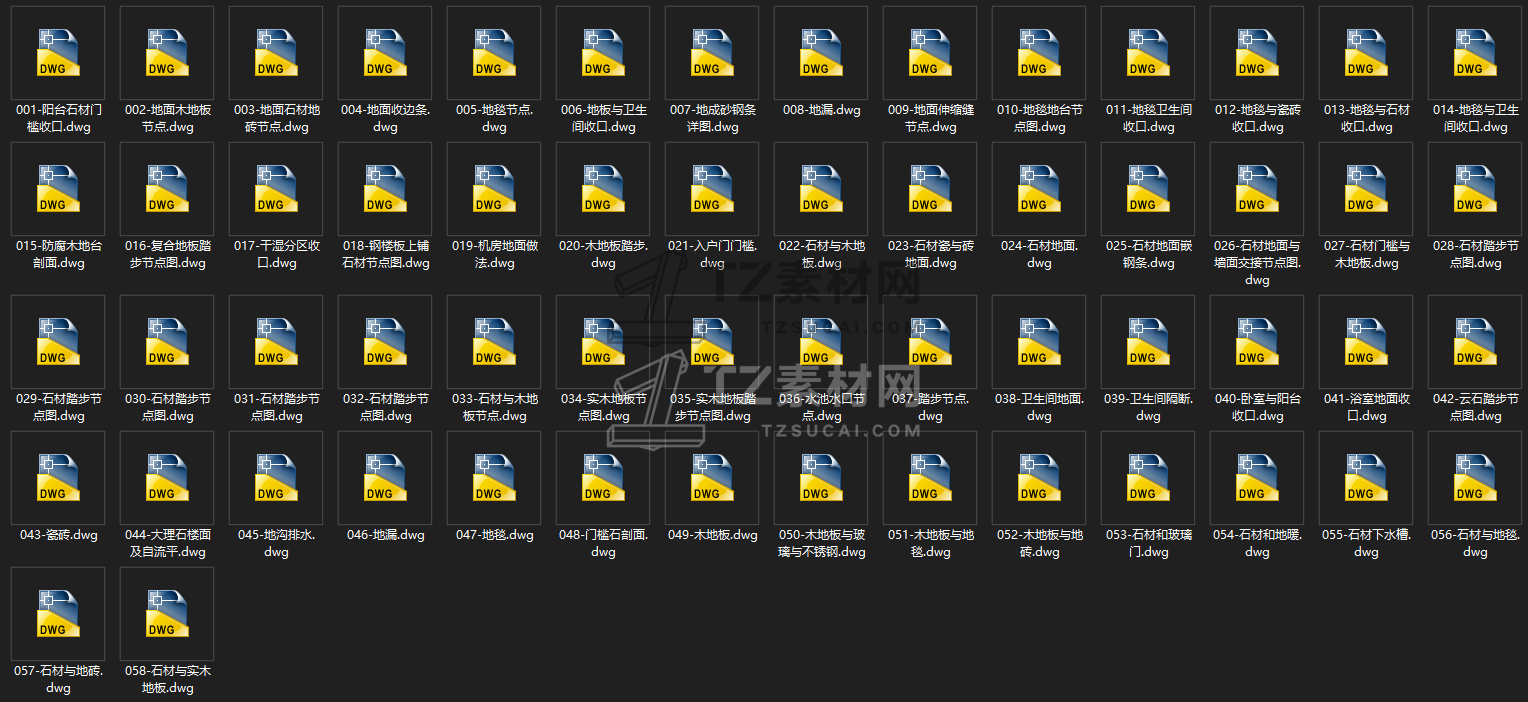The width and height of the screenshot is (1528, 702).
Task: Click the file name text 034-实木地板节点图.dwg
Action: (603, 407)
